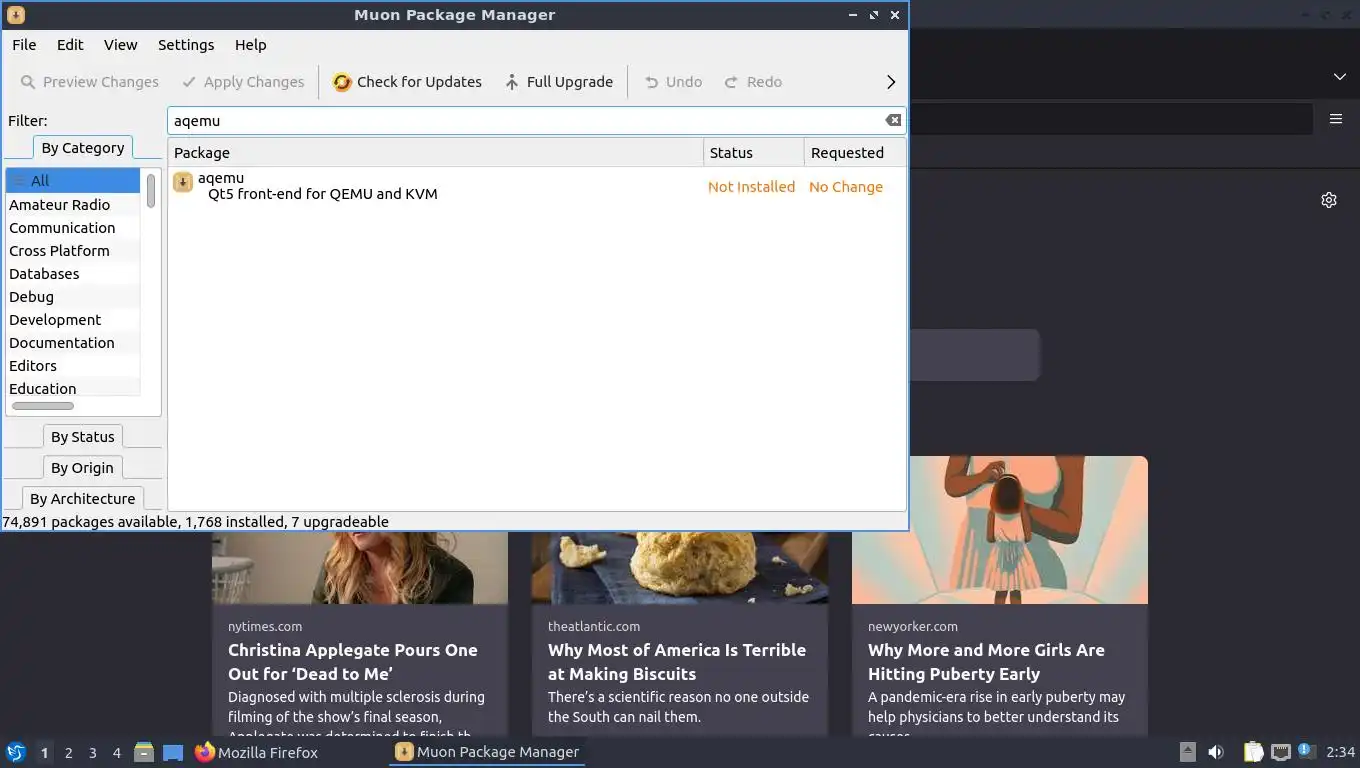The width and height of the screenshot is (1360, 768).
Task: Select the Editors category
Action: (73, 366)
